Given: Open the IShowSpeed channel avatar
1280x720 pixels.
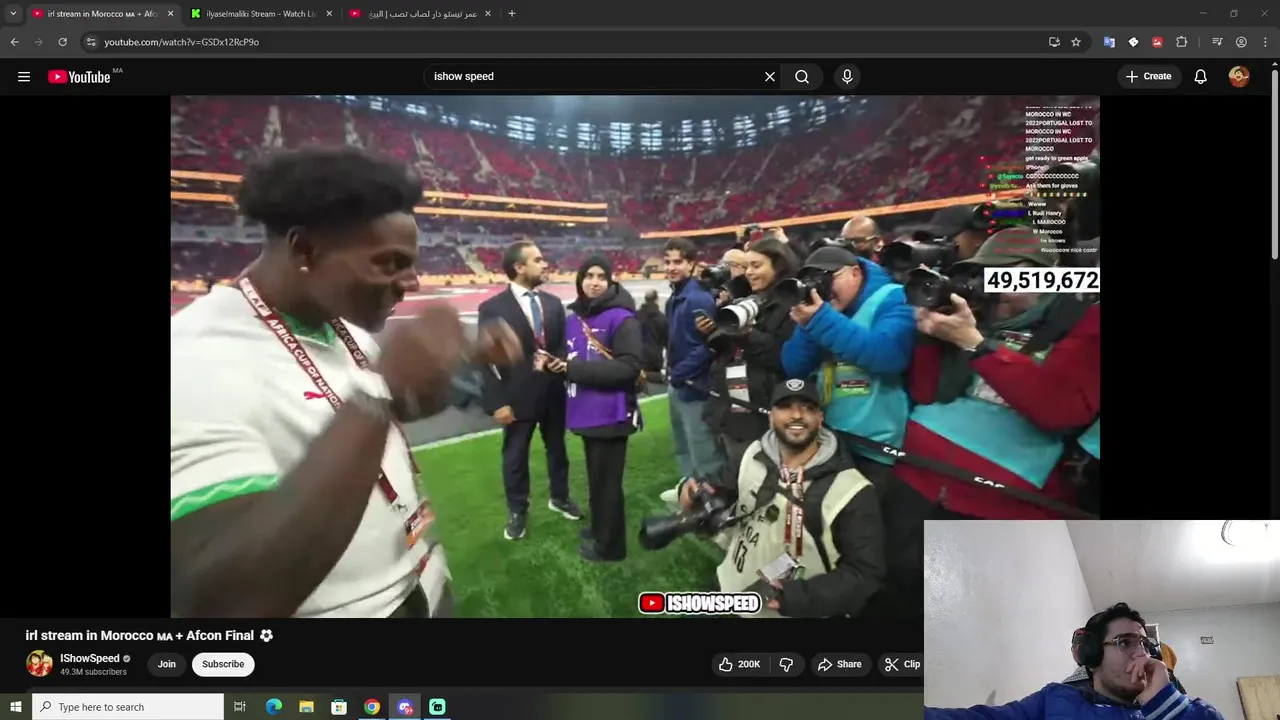Looking at the screenshot, I should point(39,664).
